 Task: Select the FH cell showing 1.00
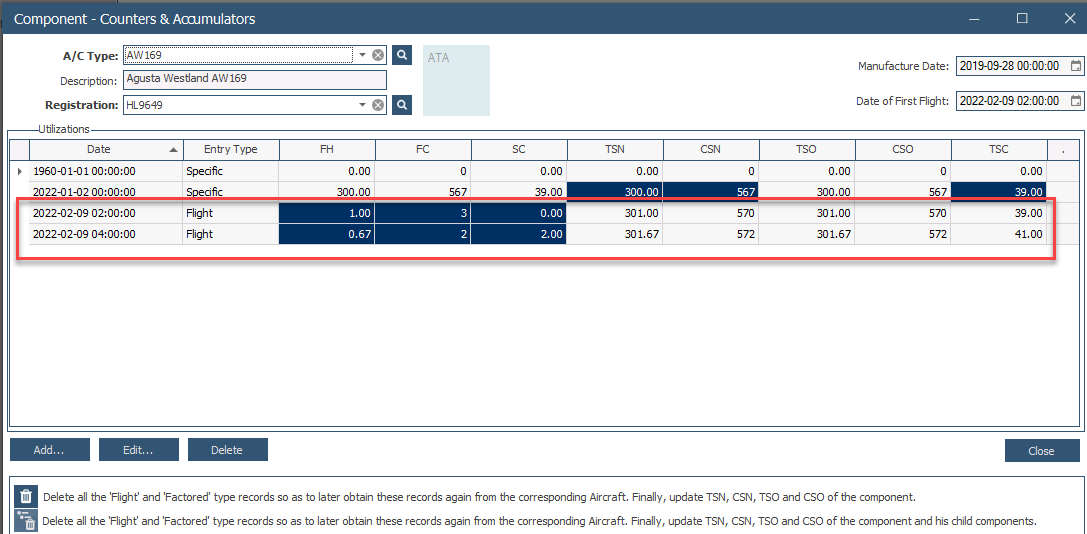327,213
